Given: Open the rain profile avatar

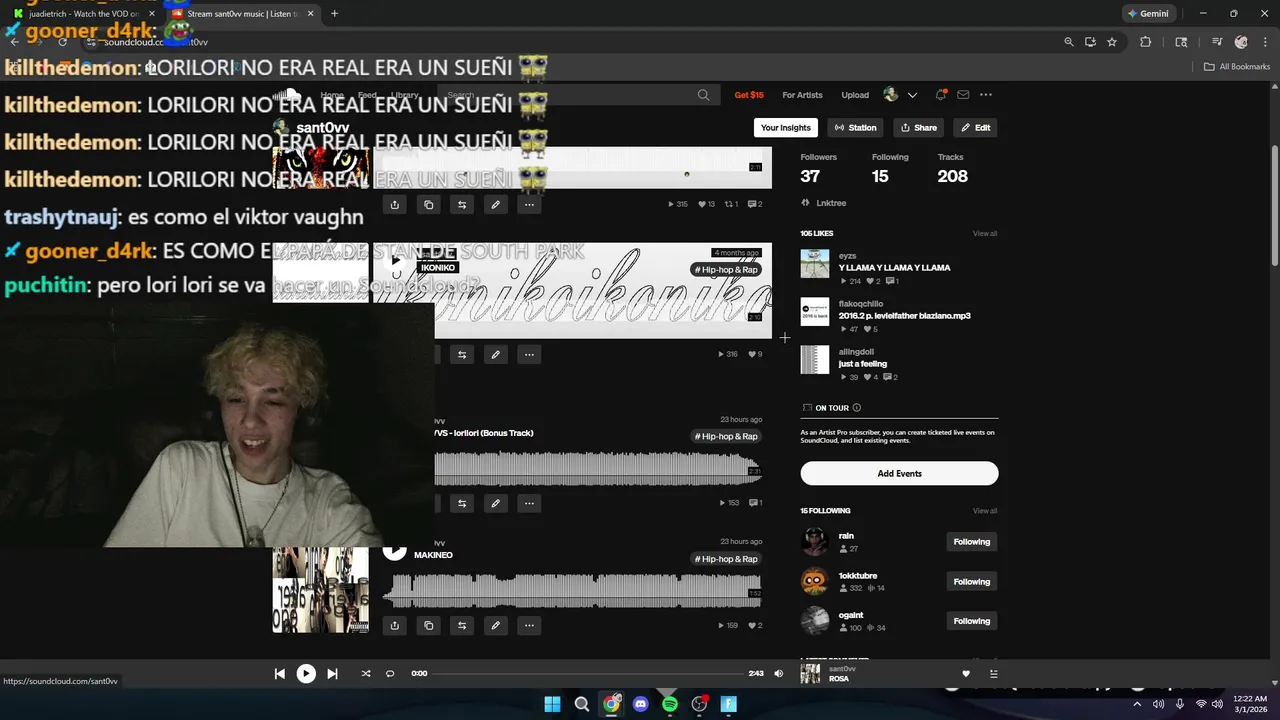Looking at the screenshot, I should (x=815, y=542).
